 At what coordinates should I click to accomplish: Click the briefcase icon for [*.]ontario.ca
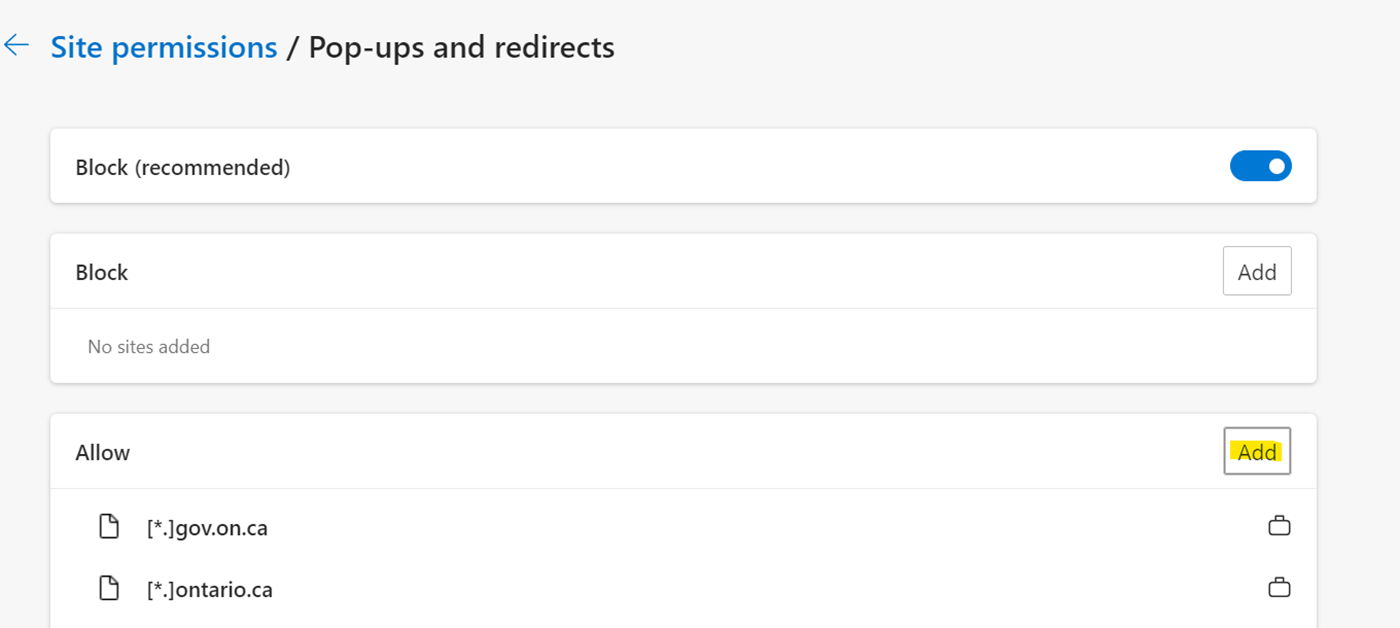coord(1278,588)
